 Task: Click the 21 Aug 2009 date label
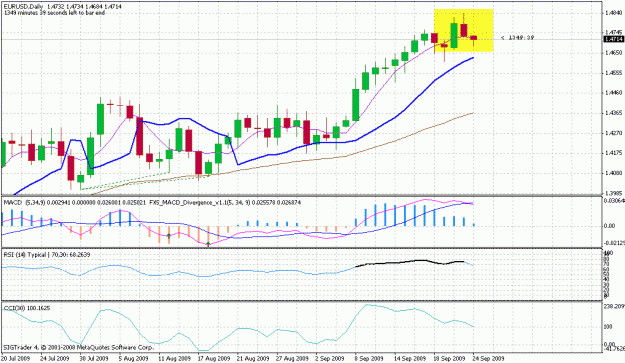coord(252,358)
